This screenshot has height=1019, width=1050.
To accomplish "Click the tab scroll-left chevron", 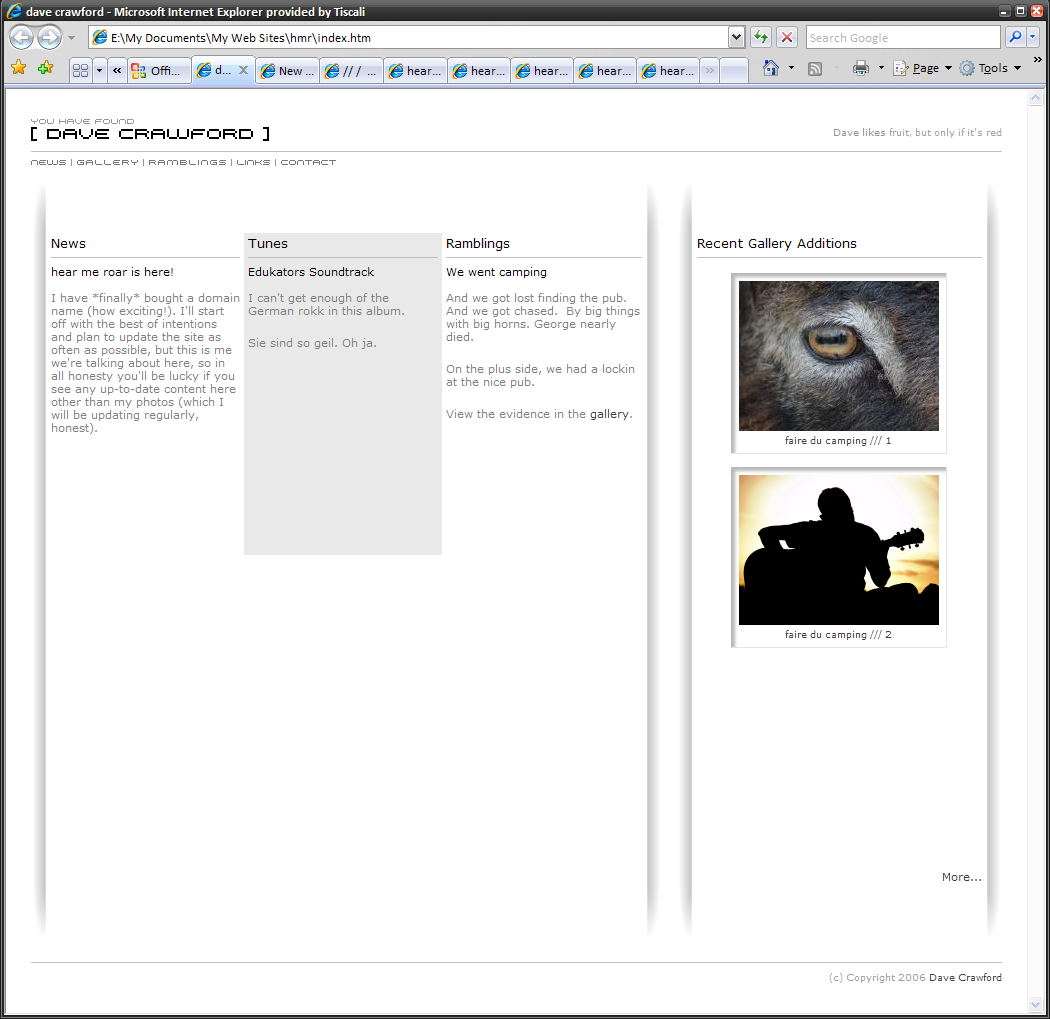I will pyautogui.click(x=117, y=70).
